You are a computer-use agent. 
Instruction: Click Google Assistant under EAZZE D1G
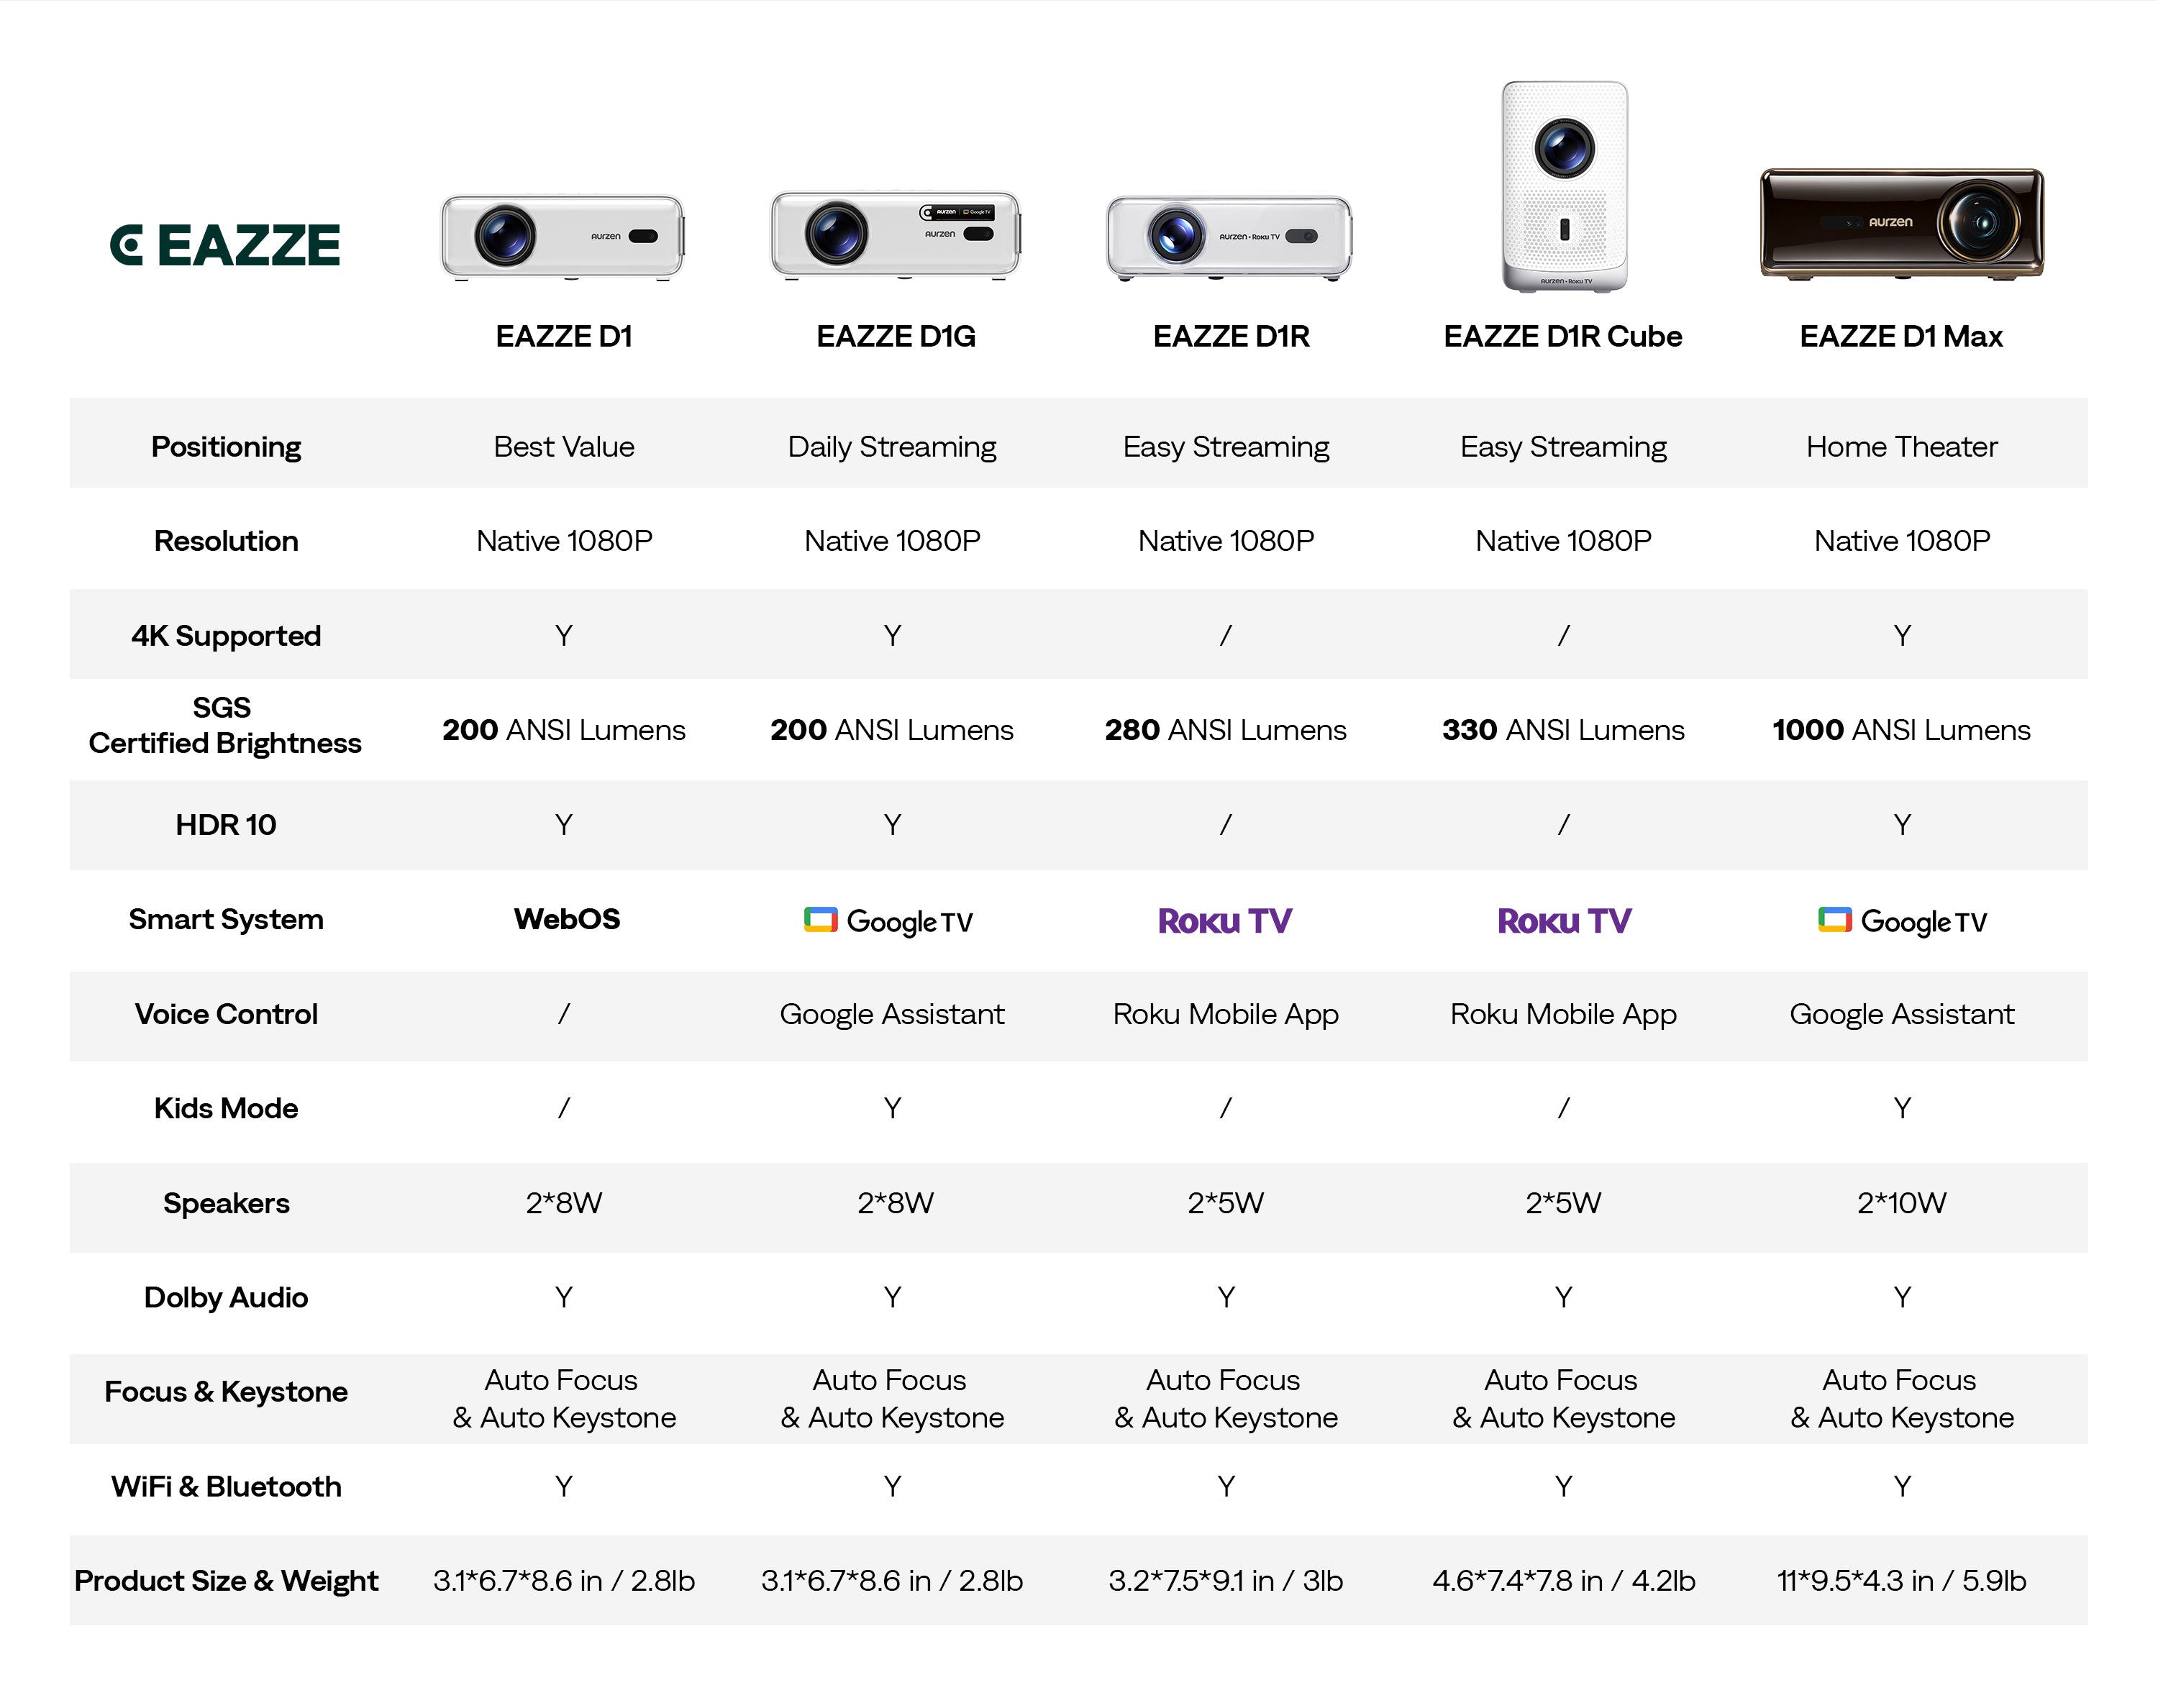pyautogui.click(x=892, y=1014)
